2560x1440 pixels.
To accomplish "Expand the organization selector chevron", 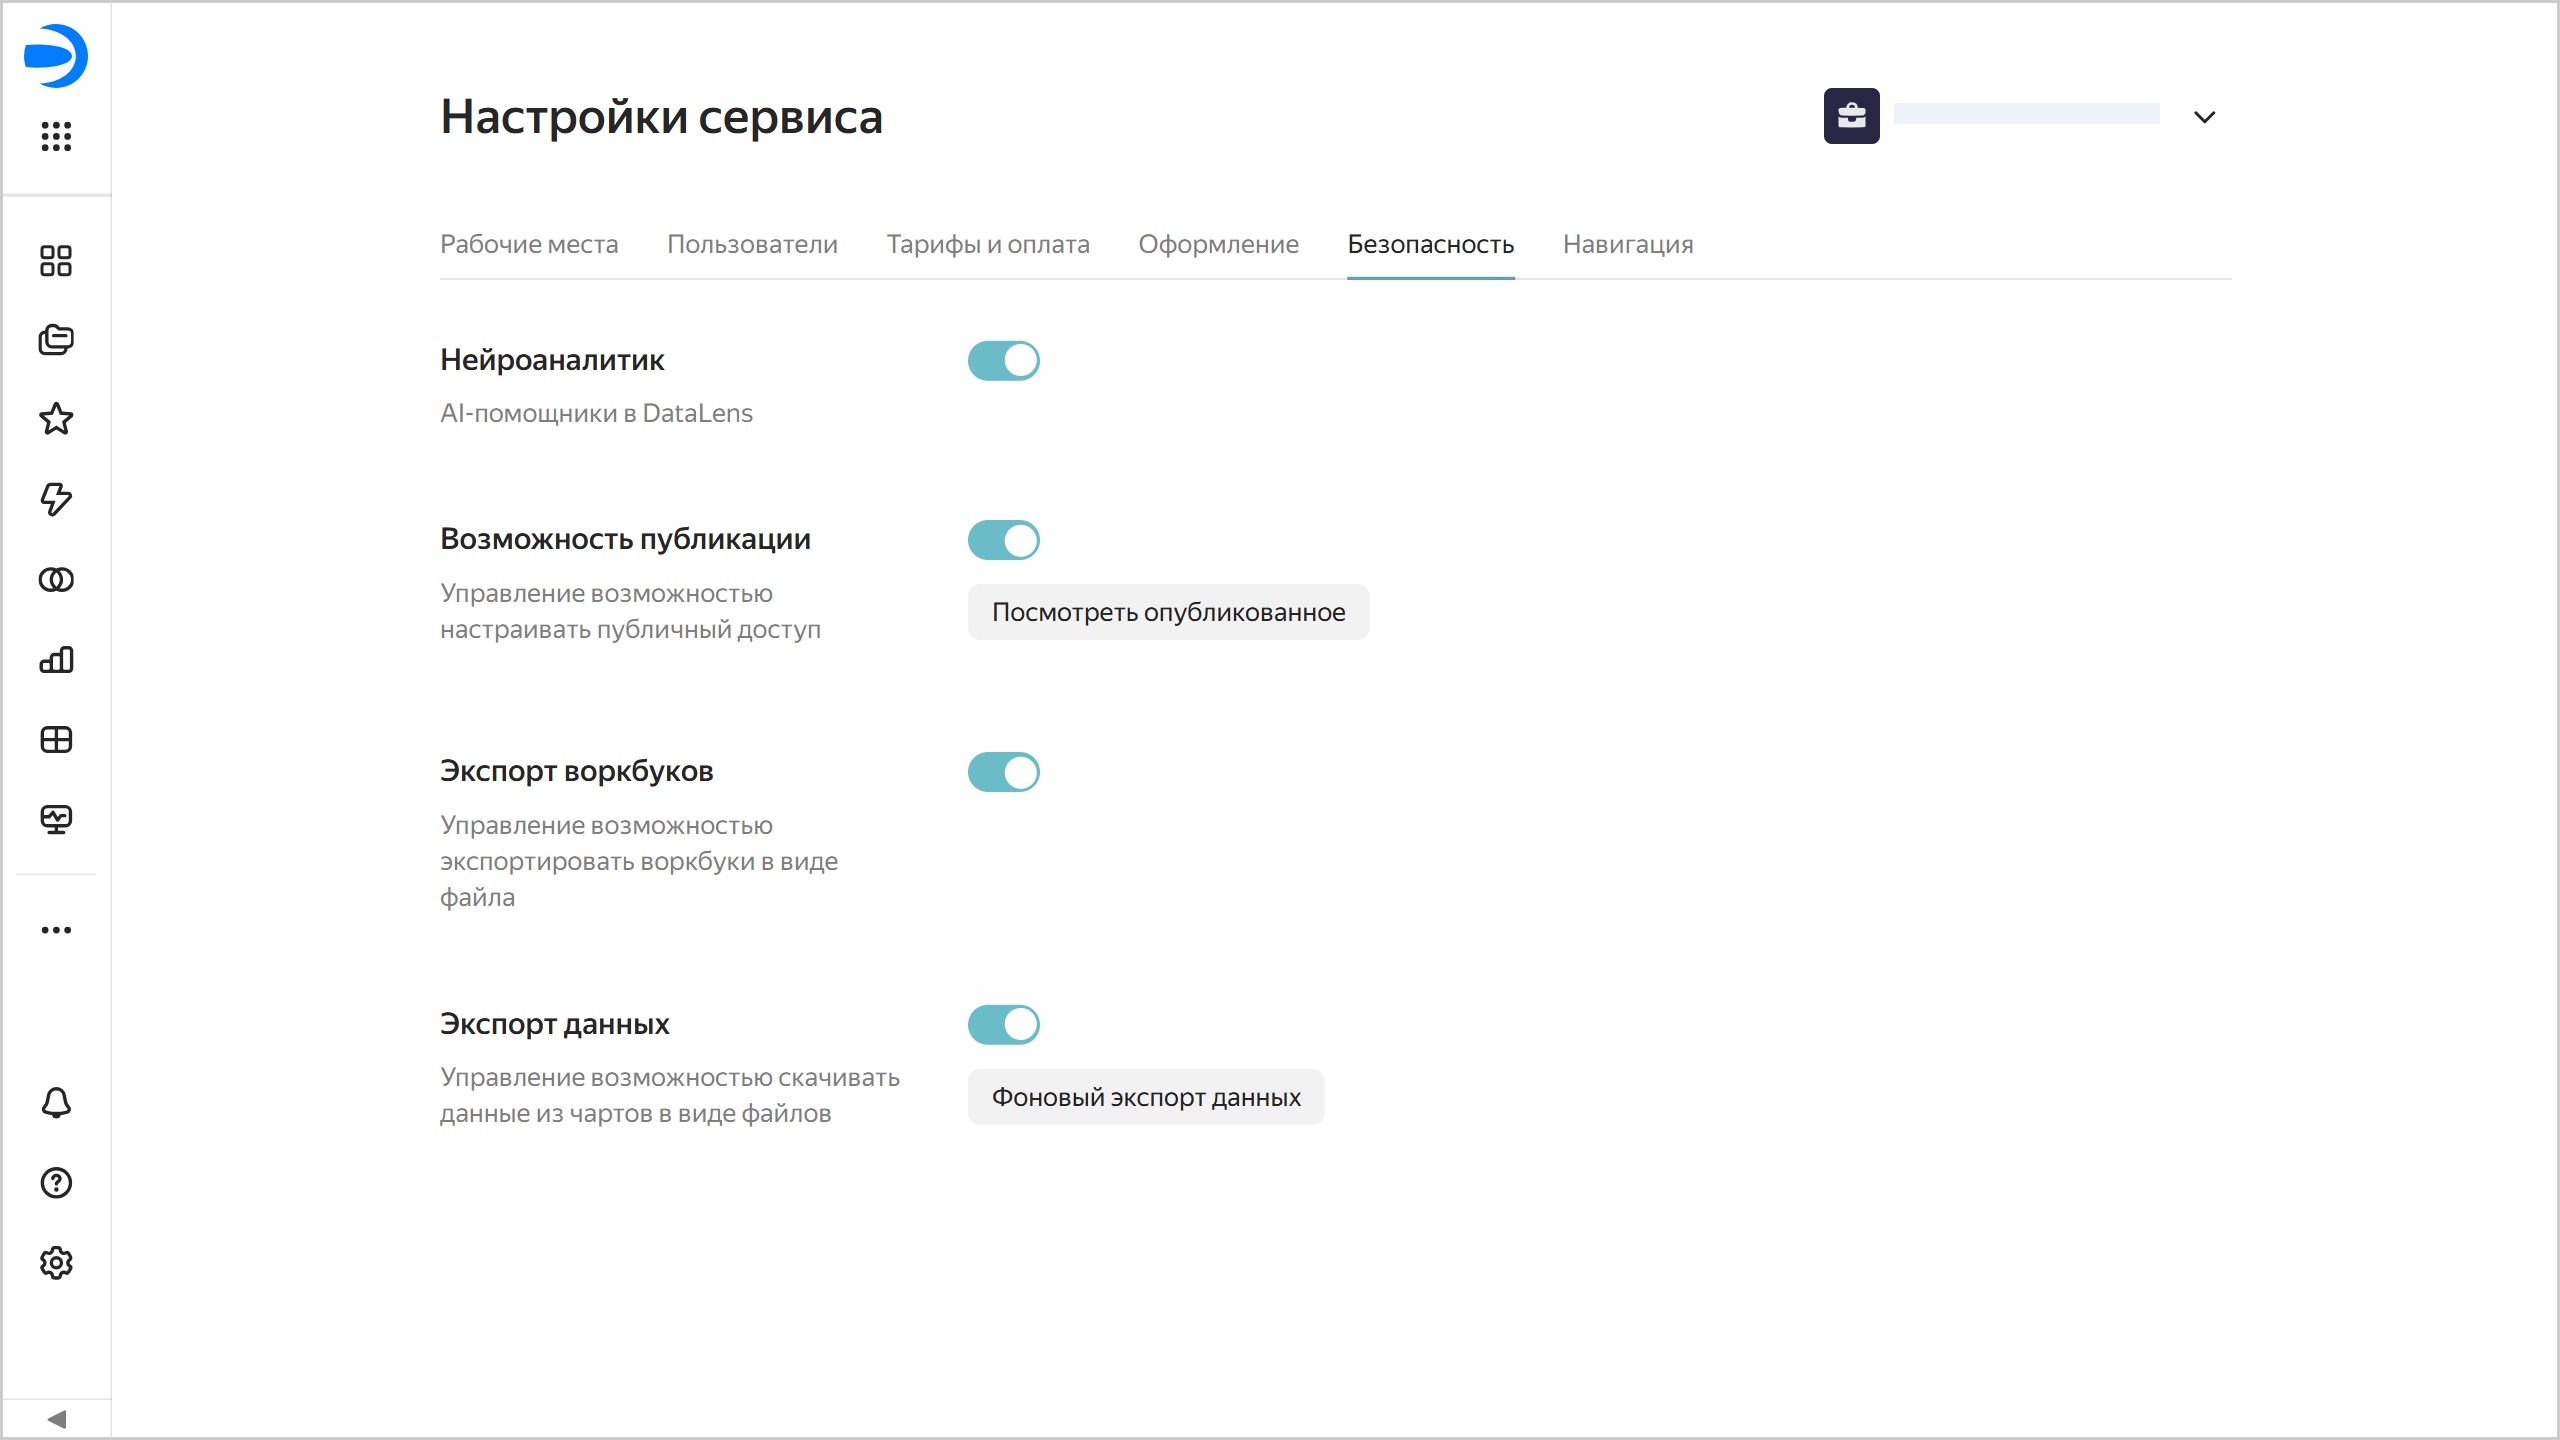I will coord(2204,117).
